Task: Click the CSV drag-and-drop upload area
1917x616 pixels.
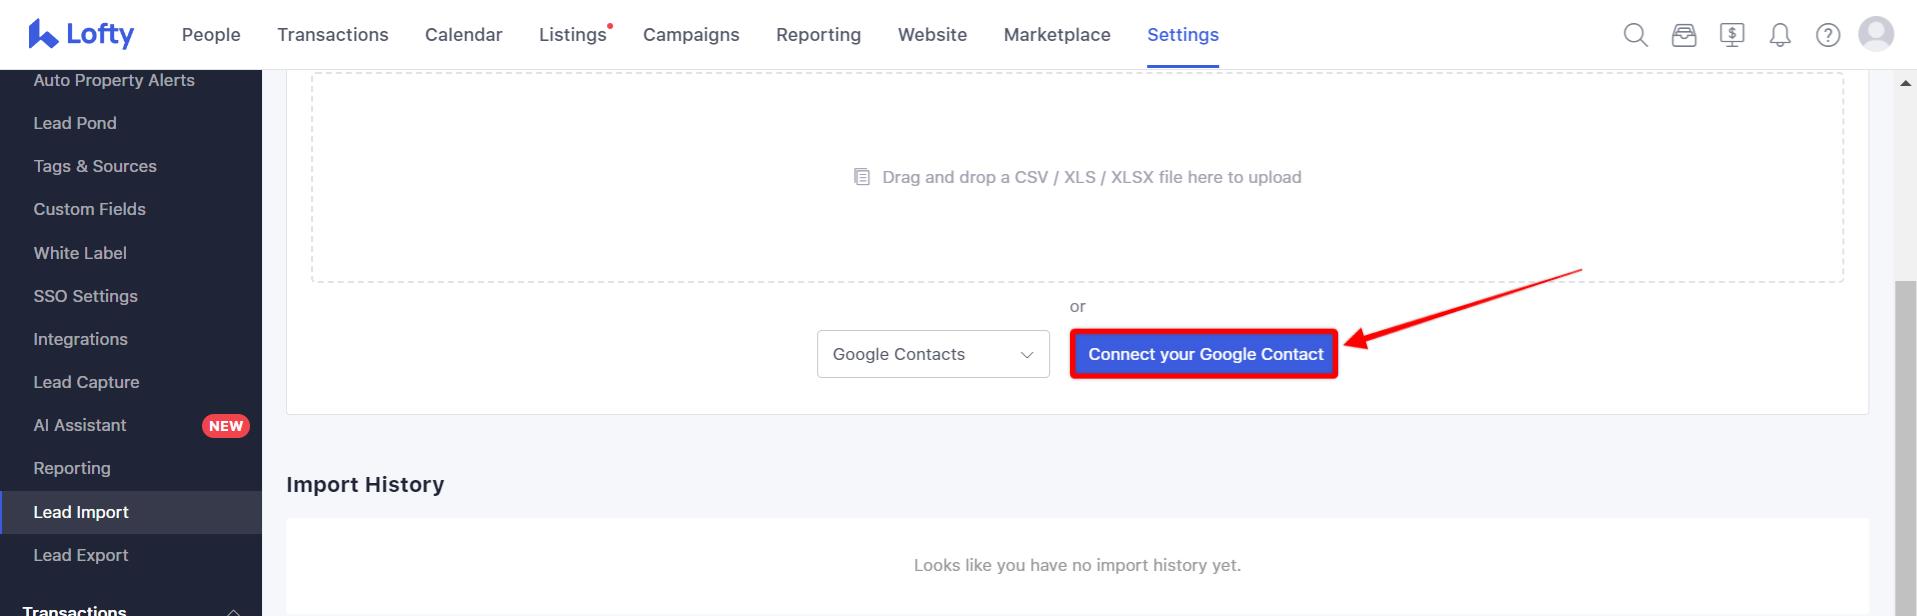Action: [x=1077, y=177]
